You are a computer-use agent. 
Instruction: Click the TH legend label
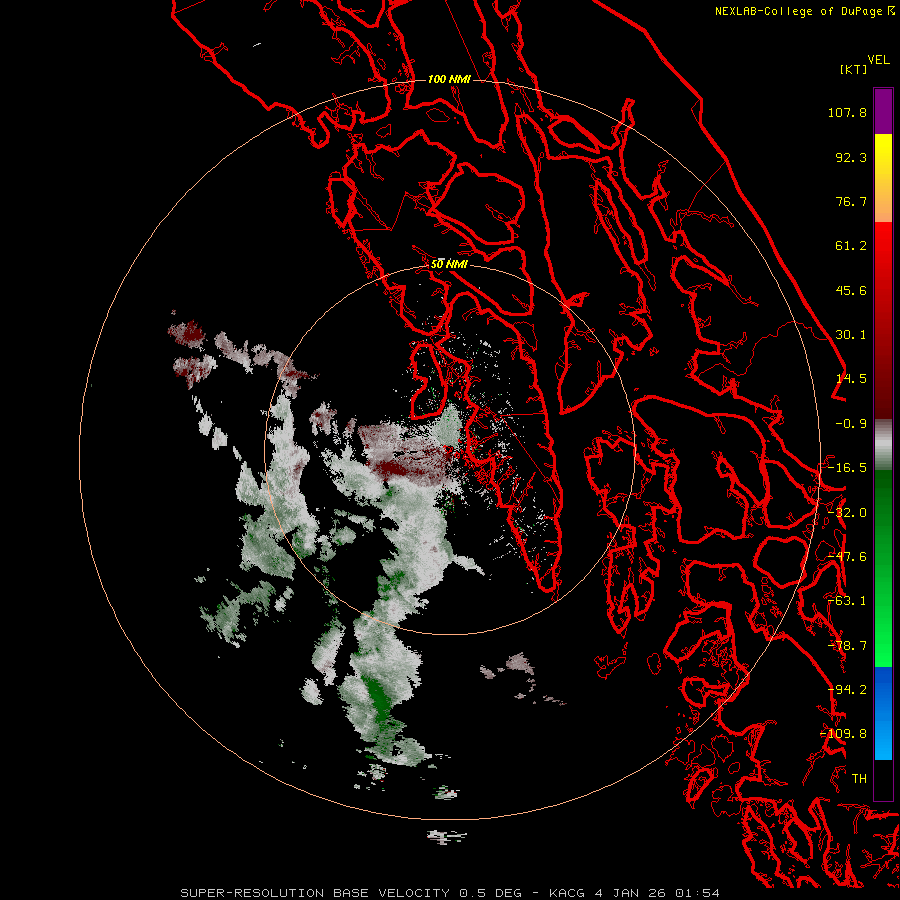(859, 779)
